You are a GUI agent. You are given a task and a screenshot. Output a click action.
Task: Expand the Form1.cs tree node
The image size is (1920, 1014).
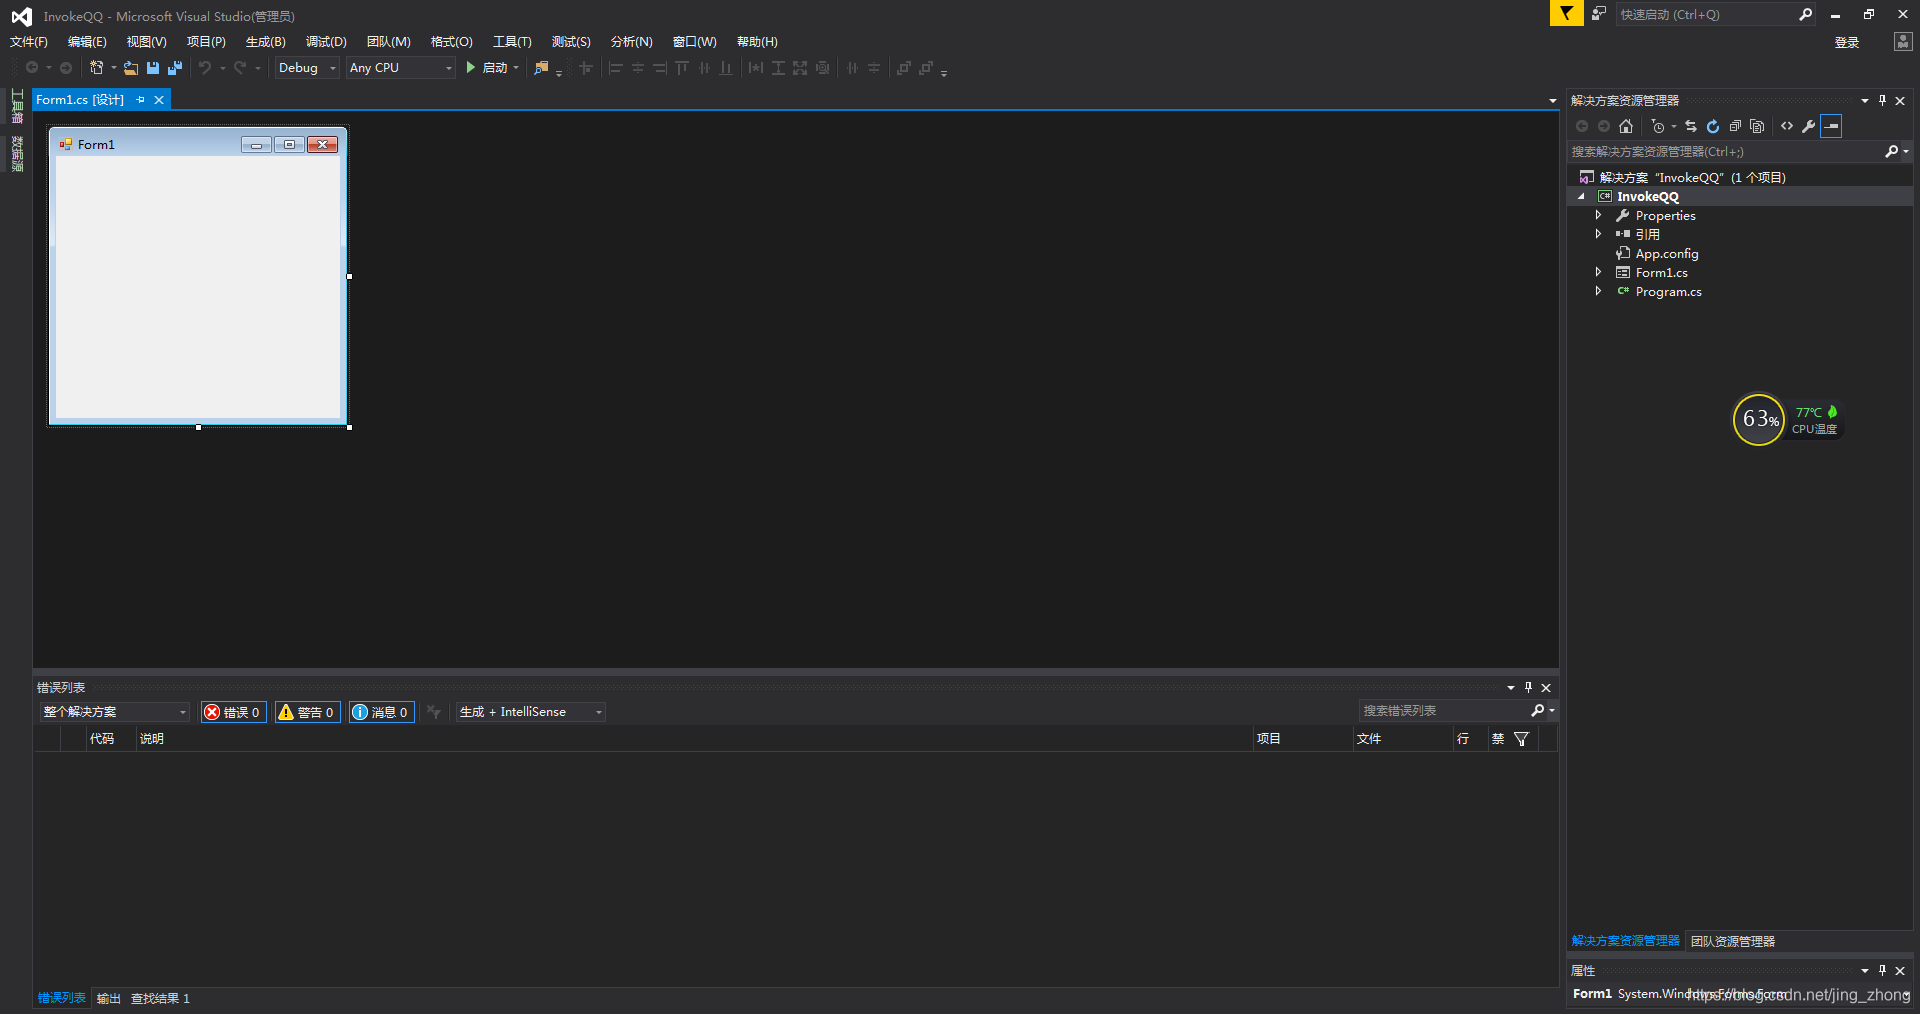coord(1598,272)
